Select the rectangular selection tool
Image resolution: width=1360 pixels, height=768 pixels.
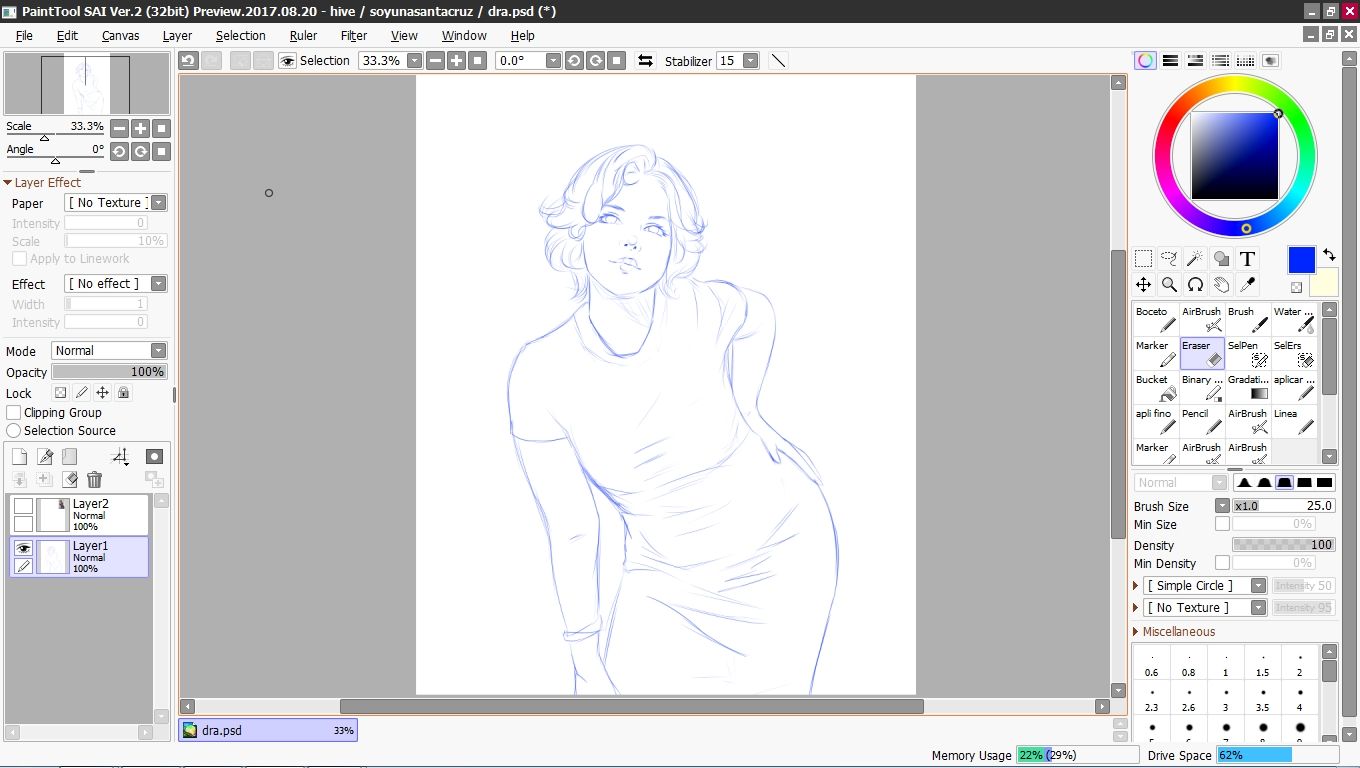click(1144, 259)
